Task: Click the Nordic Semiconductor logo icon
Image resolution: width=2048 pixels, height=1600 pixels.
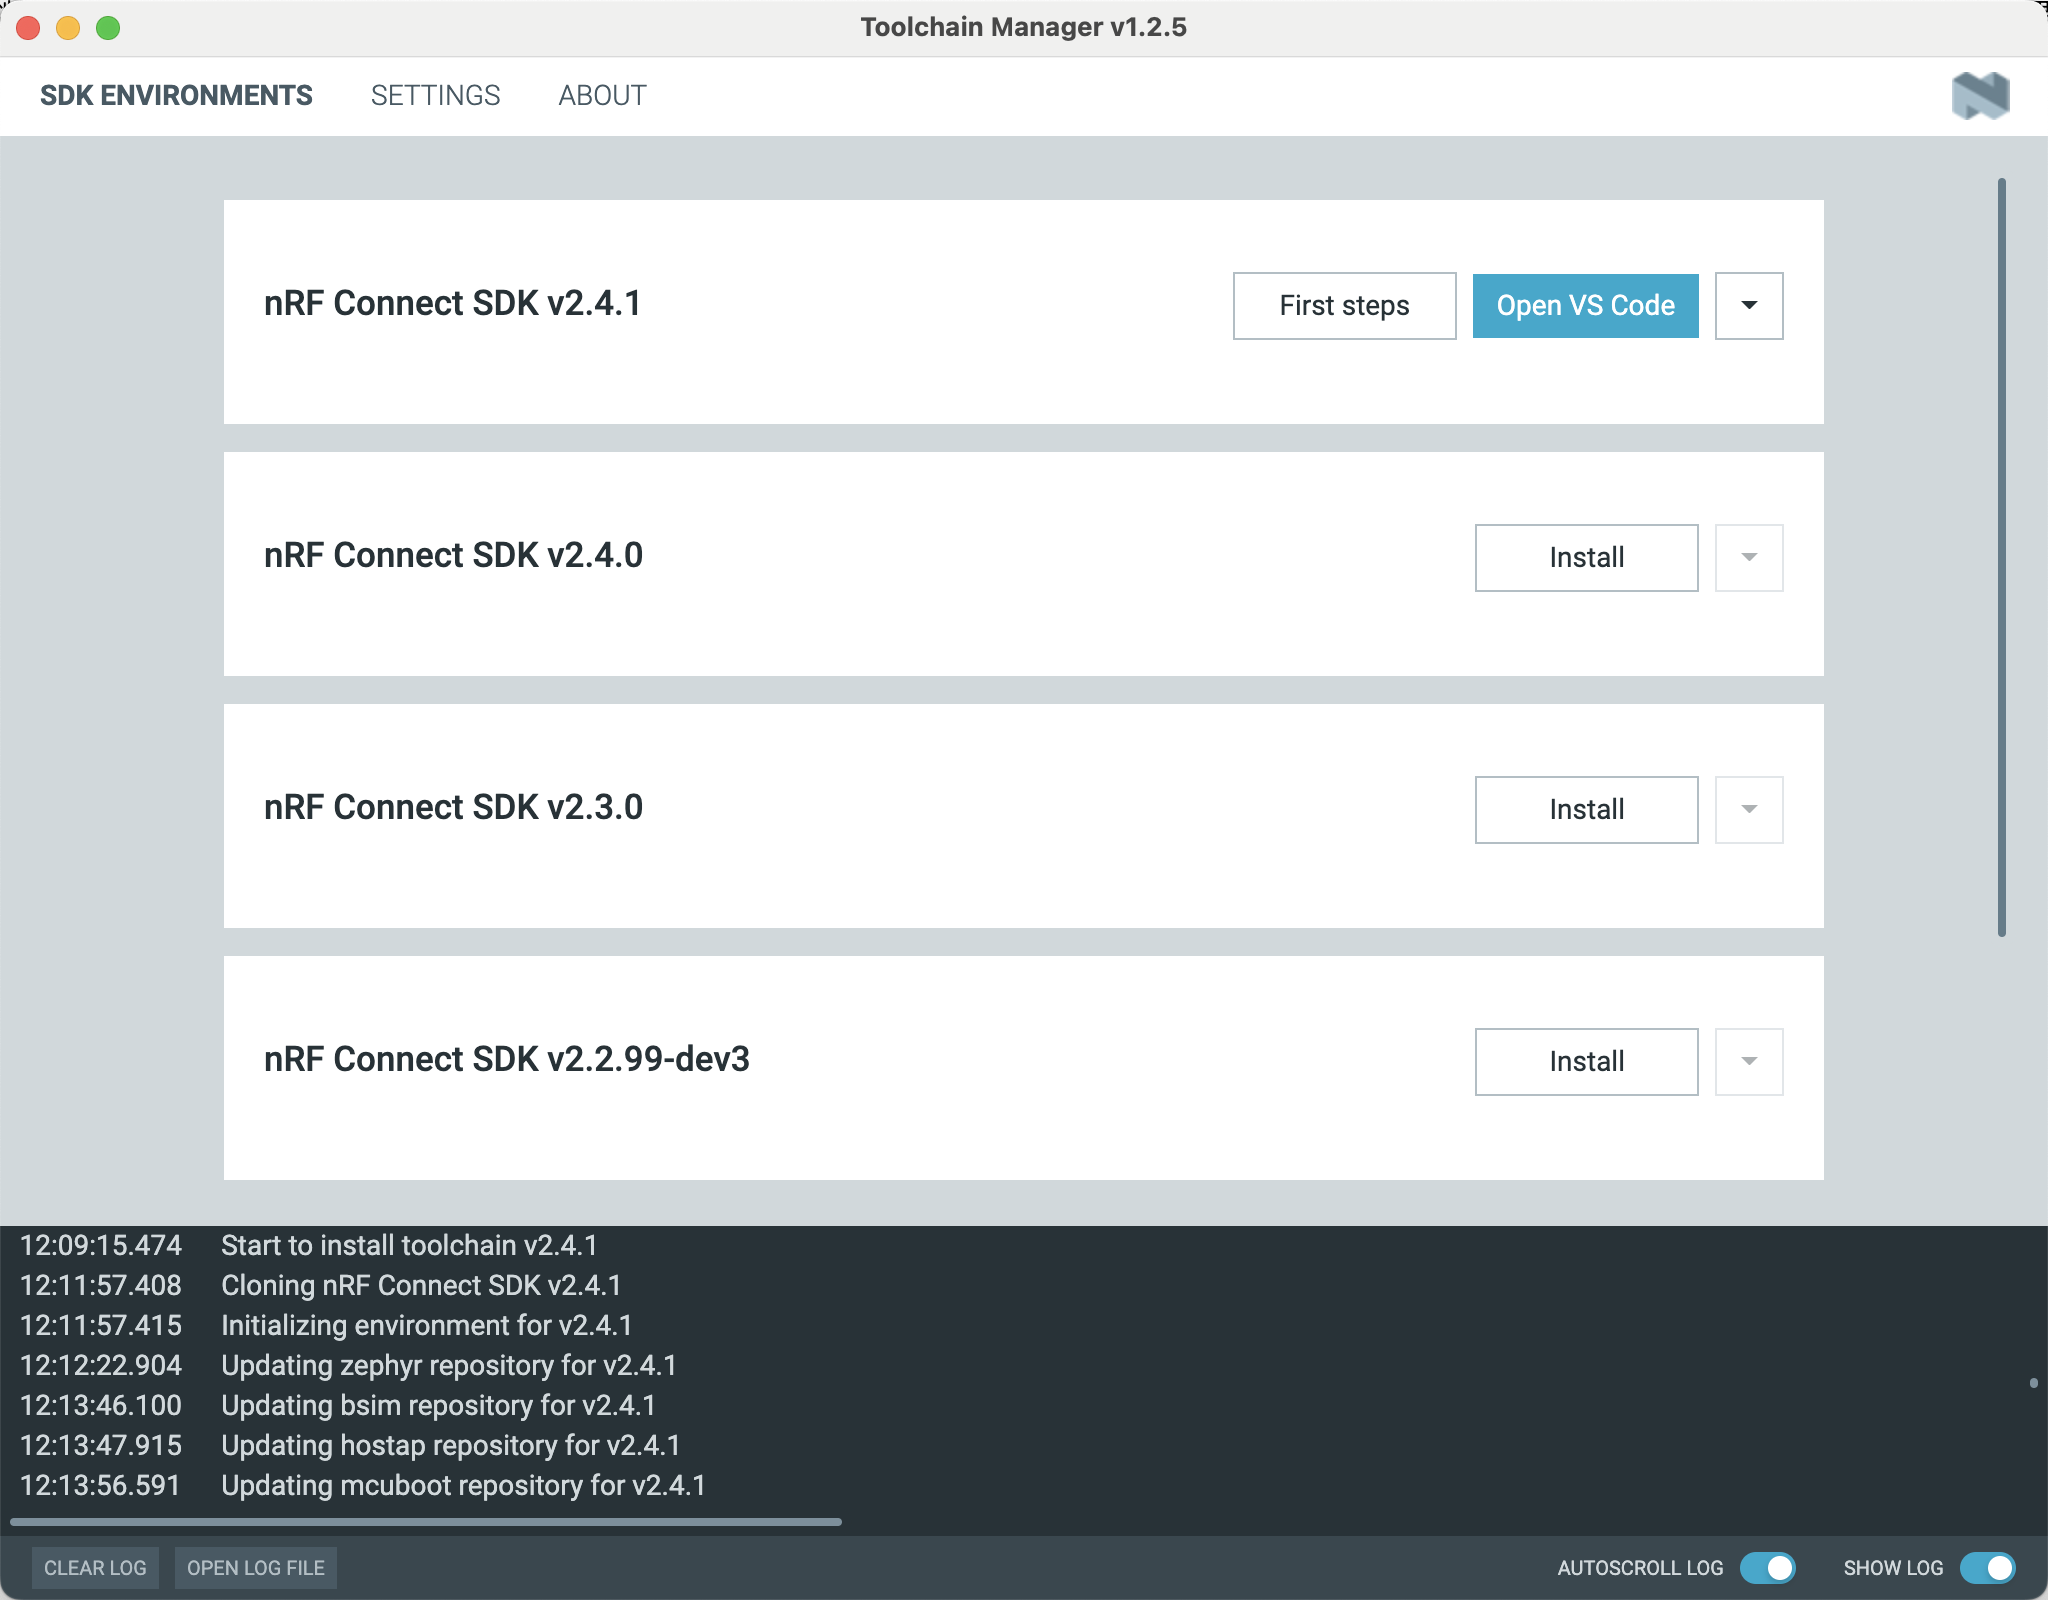Action: pos(1980,96)
